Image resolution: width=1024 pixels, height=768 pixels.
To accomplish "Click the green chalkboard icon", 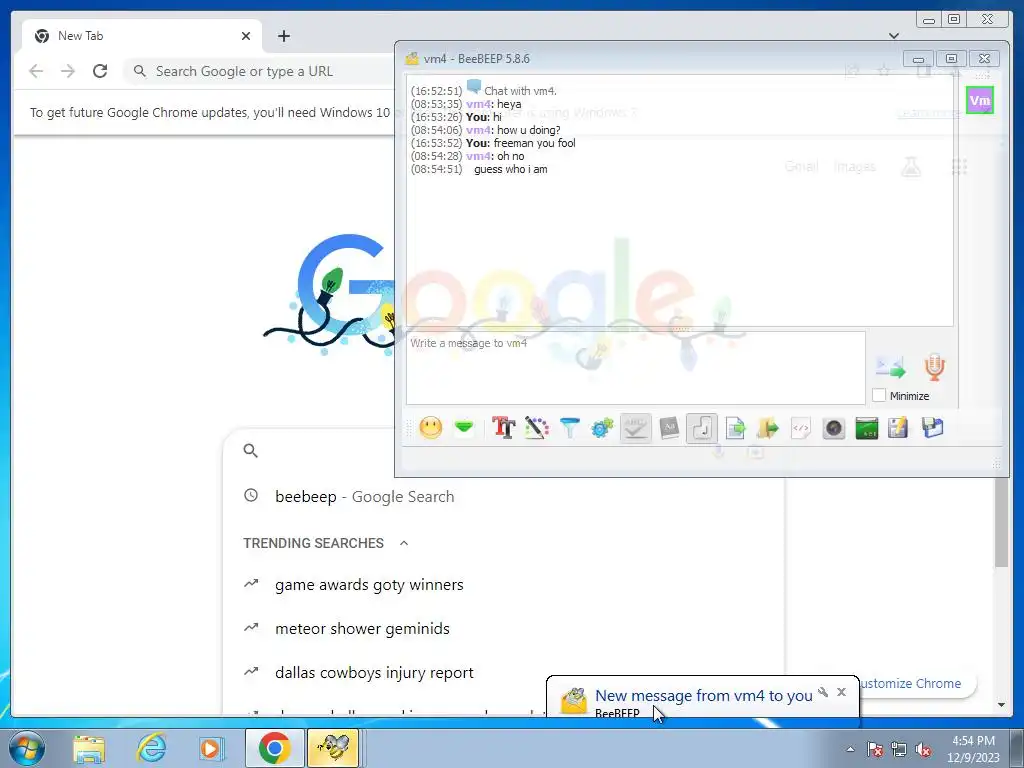I will tap(867, 428).
